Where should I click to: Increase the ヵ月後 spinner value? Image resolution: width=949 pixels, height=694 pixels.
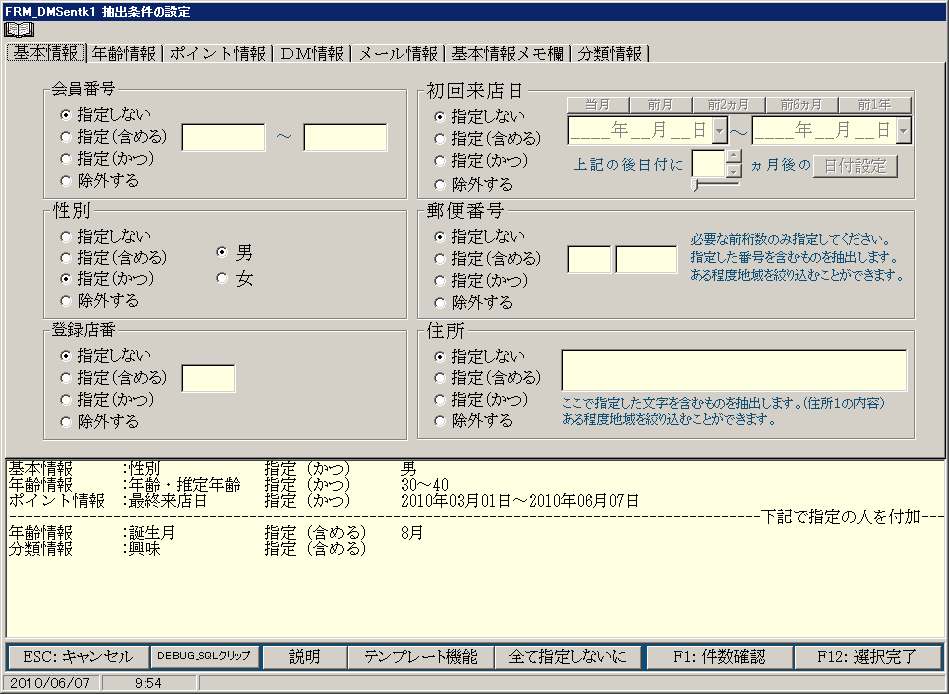(734, 156)
